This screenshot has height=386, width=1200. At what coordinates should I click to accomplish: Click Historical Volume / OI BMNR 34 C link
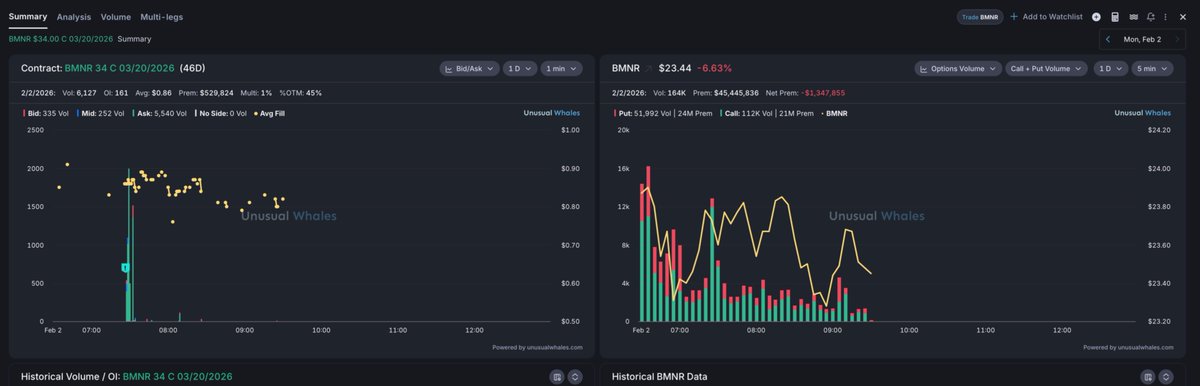[178, 377]
